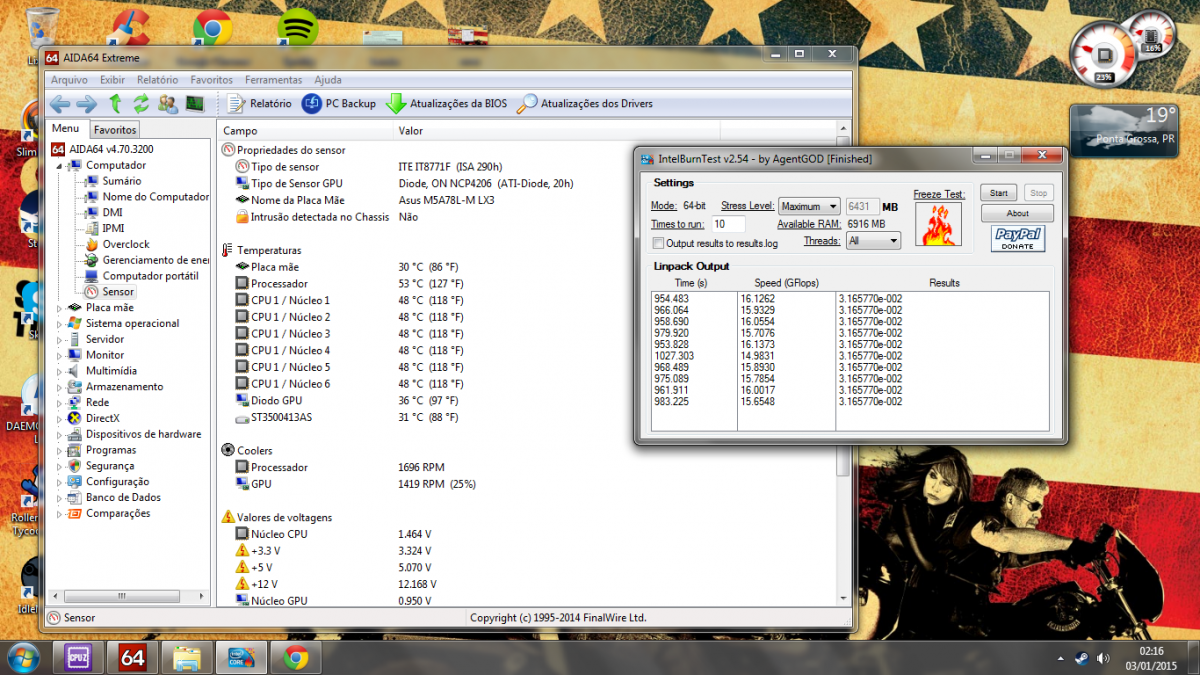Open the Overclock page in tree
1200x675 pixels.
tap(125, 244)
